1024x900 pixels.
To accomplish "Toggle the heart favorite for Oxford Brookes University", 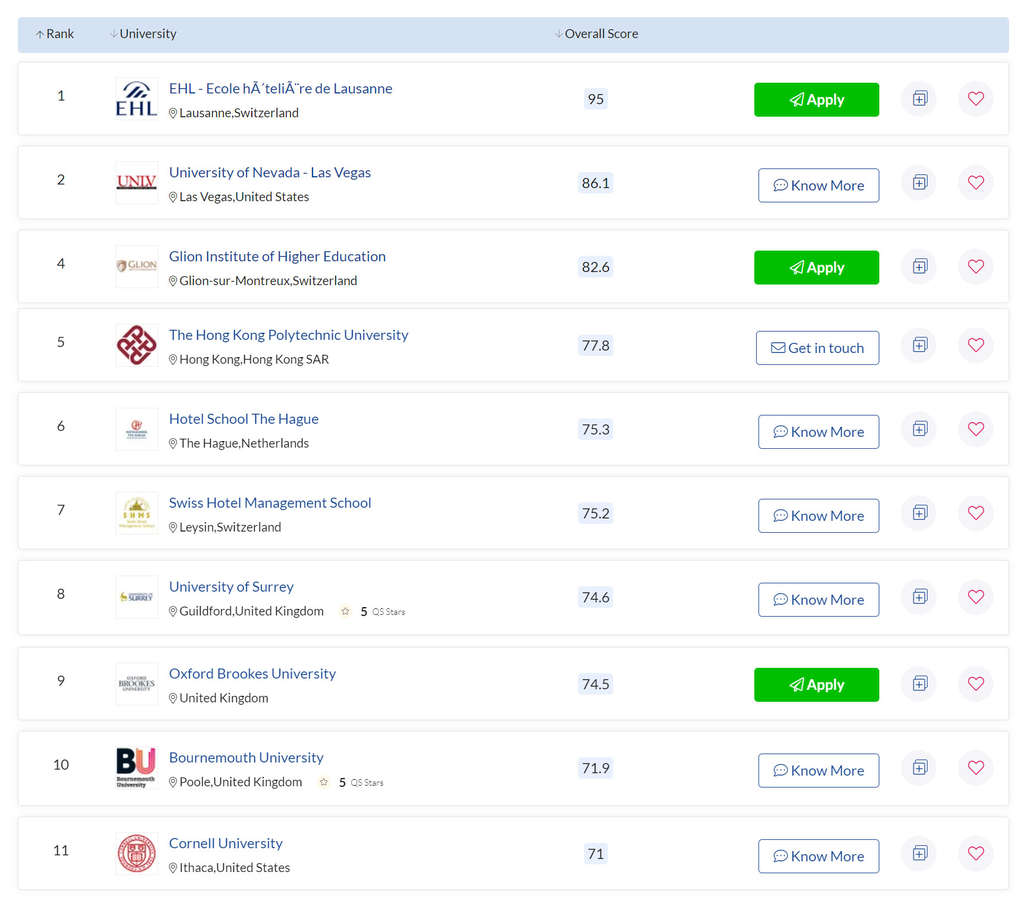I will [975, 684].
